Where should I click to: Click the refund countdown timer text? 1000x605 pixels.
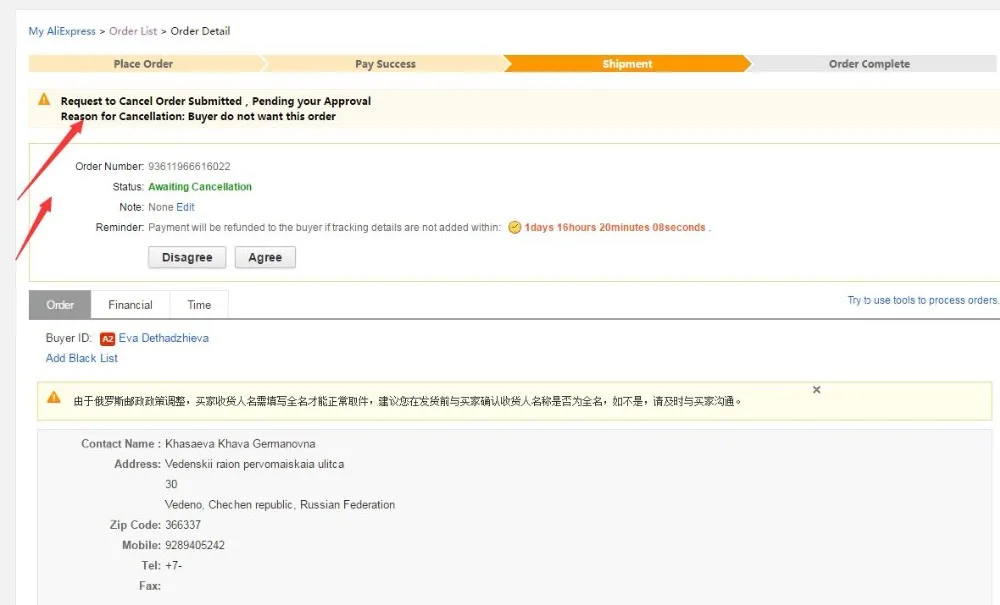pos(615,228)
